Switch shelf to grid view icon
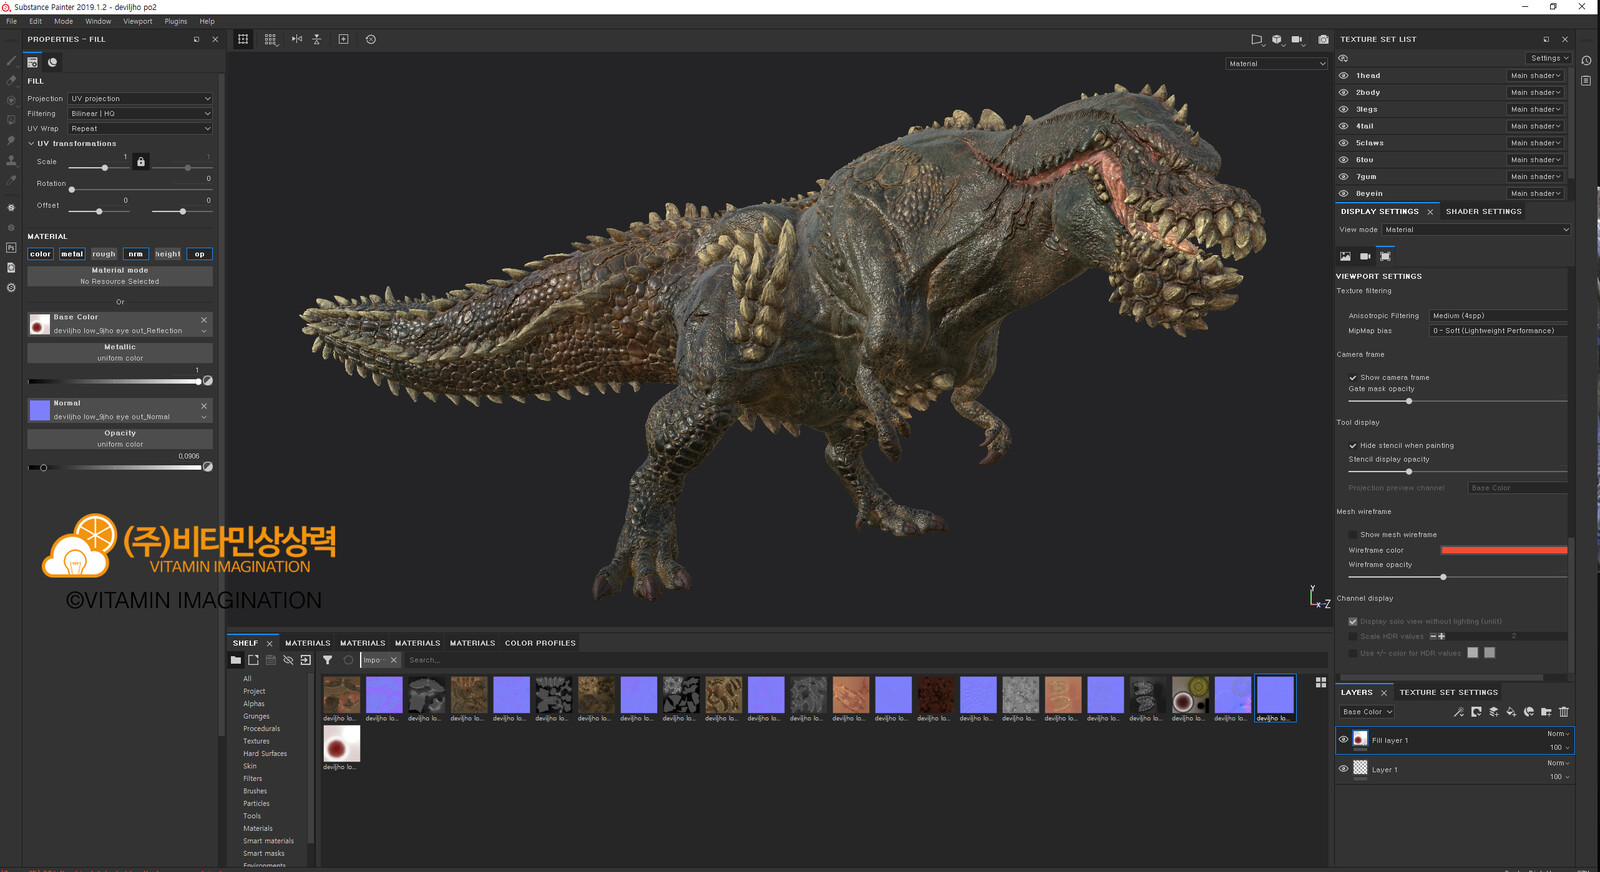Viewport: 1600px width, 872px height. point(1321,682)
